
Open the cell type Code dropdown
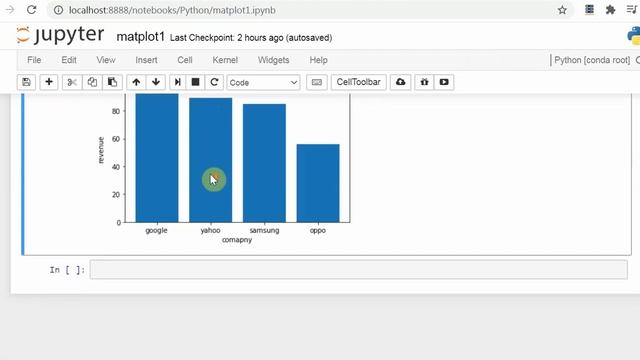(264, 82)
